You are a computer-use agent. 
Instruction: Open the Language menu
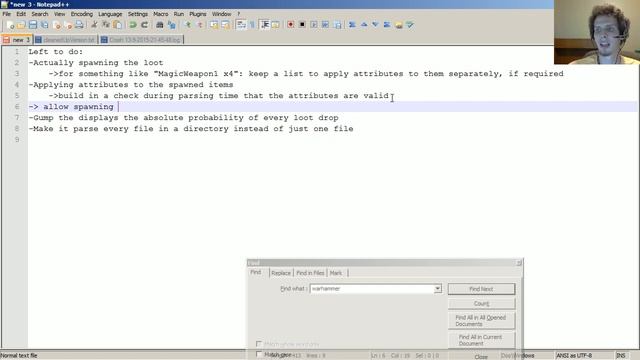110,14
